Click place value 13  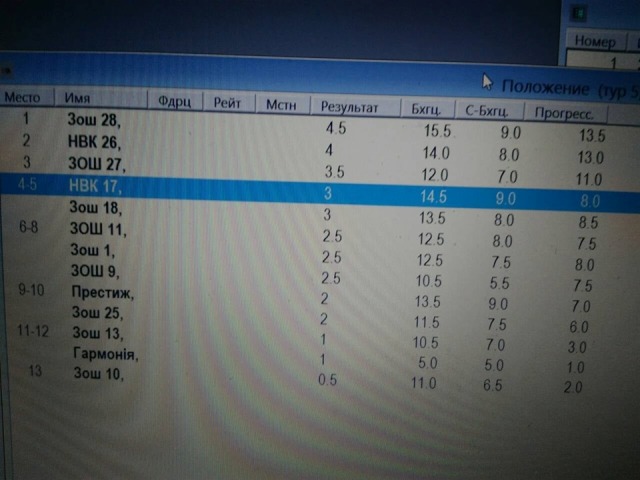click(x=35, y=371)
